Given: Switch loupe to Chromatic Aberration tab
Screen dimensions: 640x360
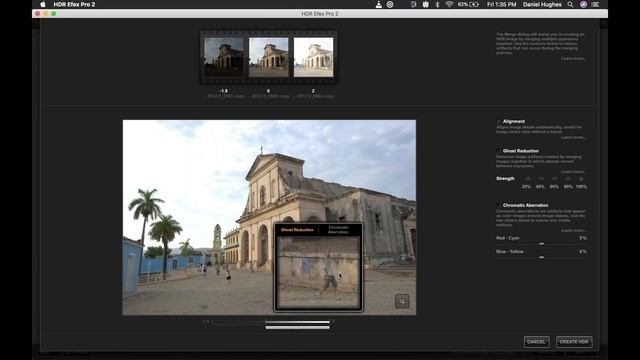Looking at the screenshot, I should pyautogui.click(x=338, y=230).
